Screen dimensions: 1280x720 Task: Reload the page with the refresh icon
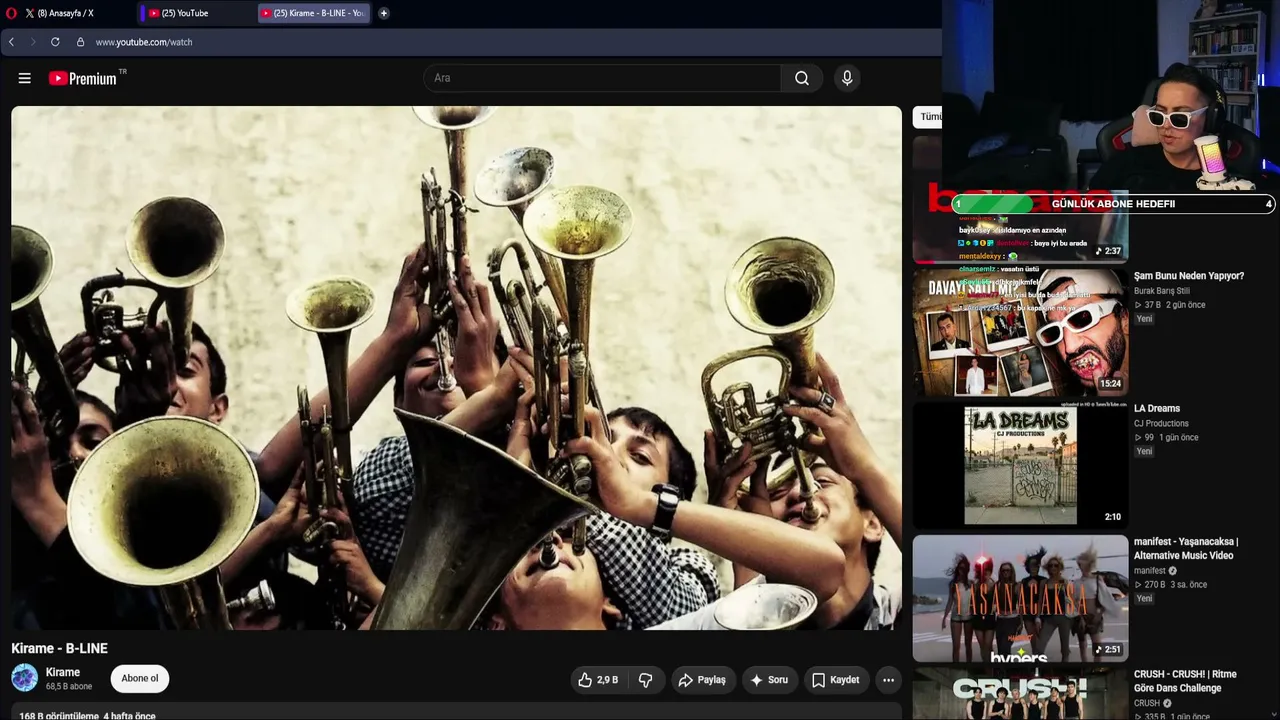click(x=55, y=42)
